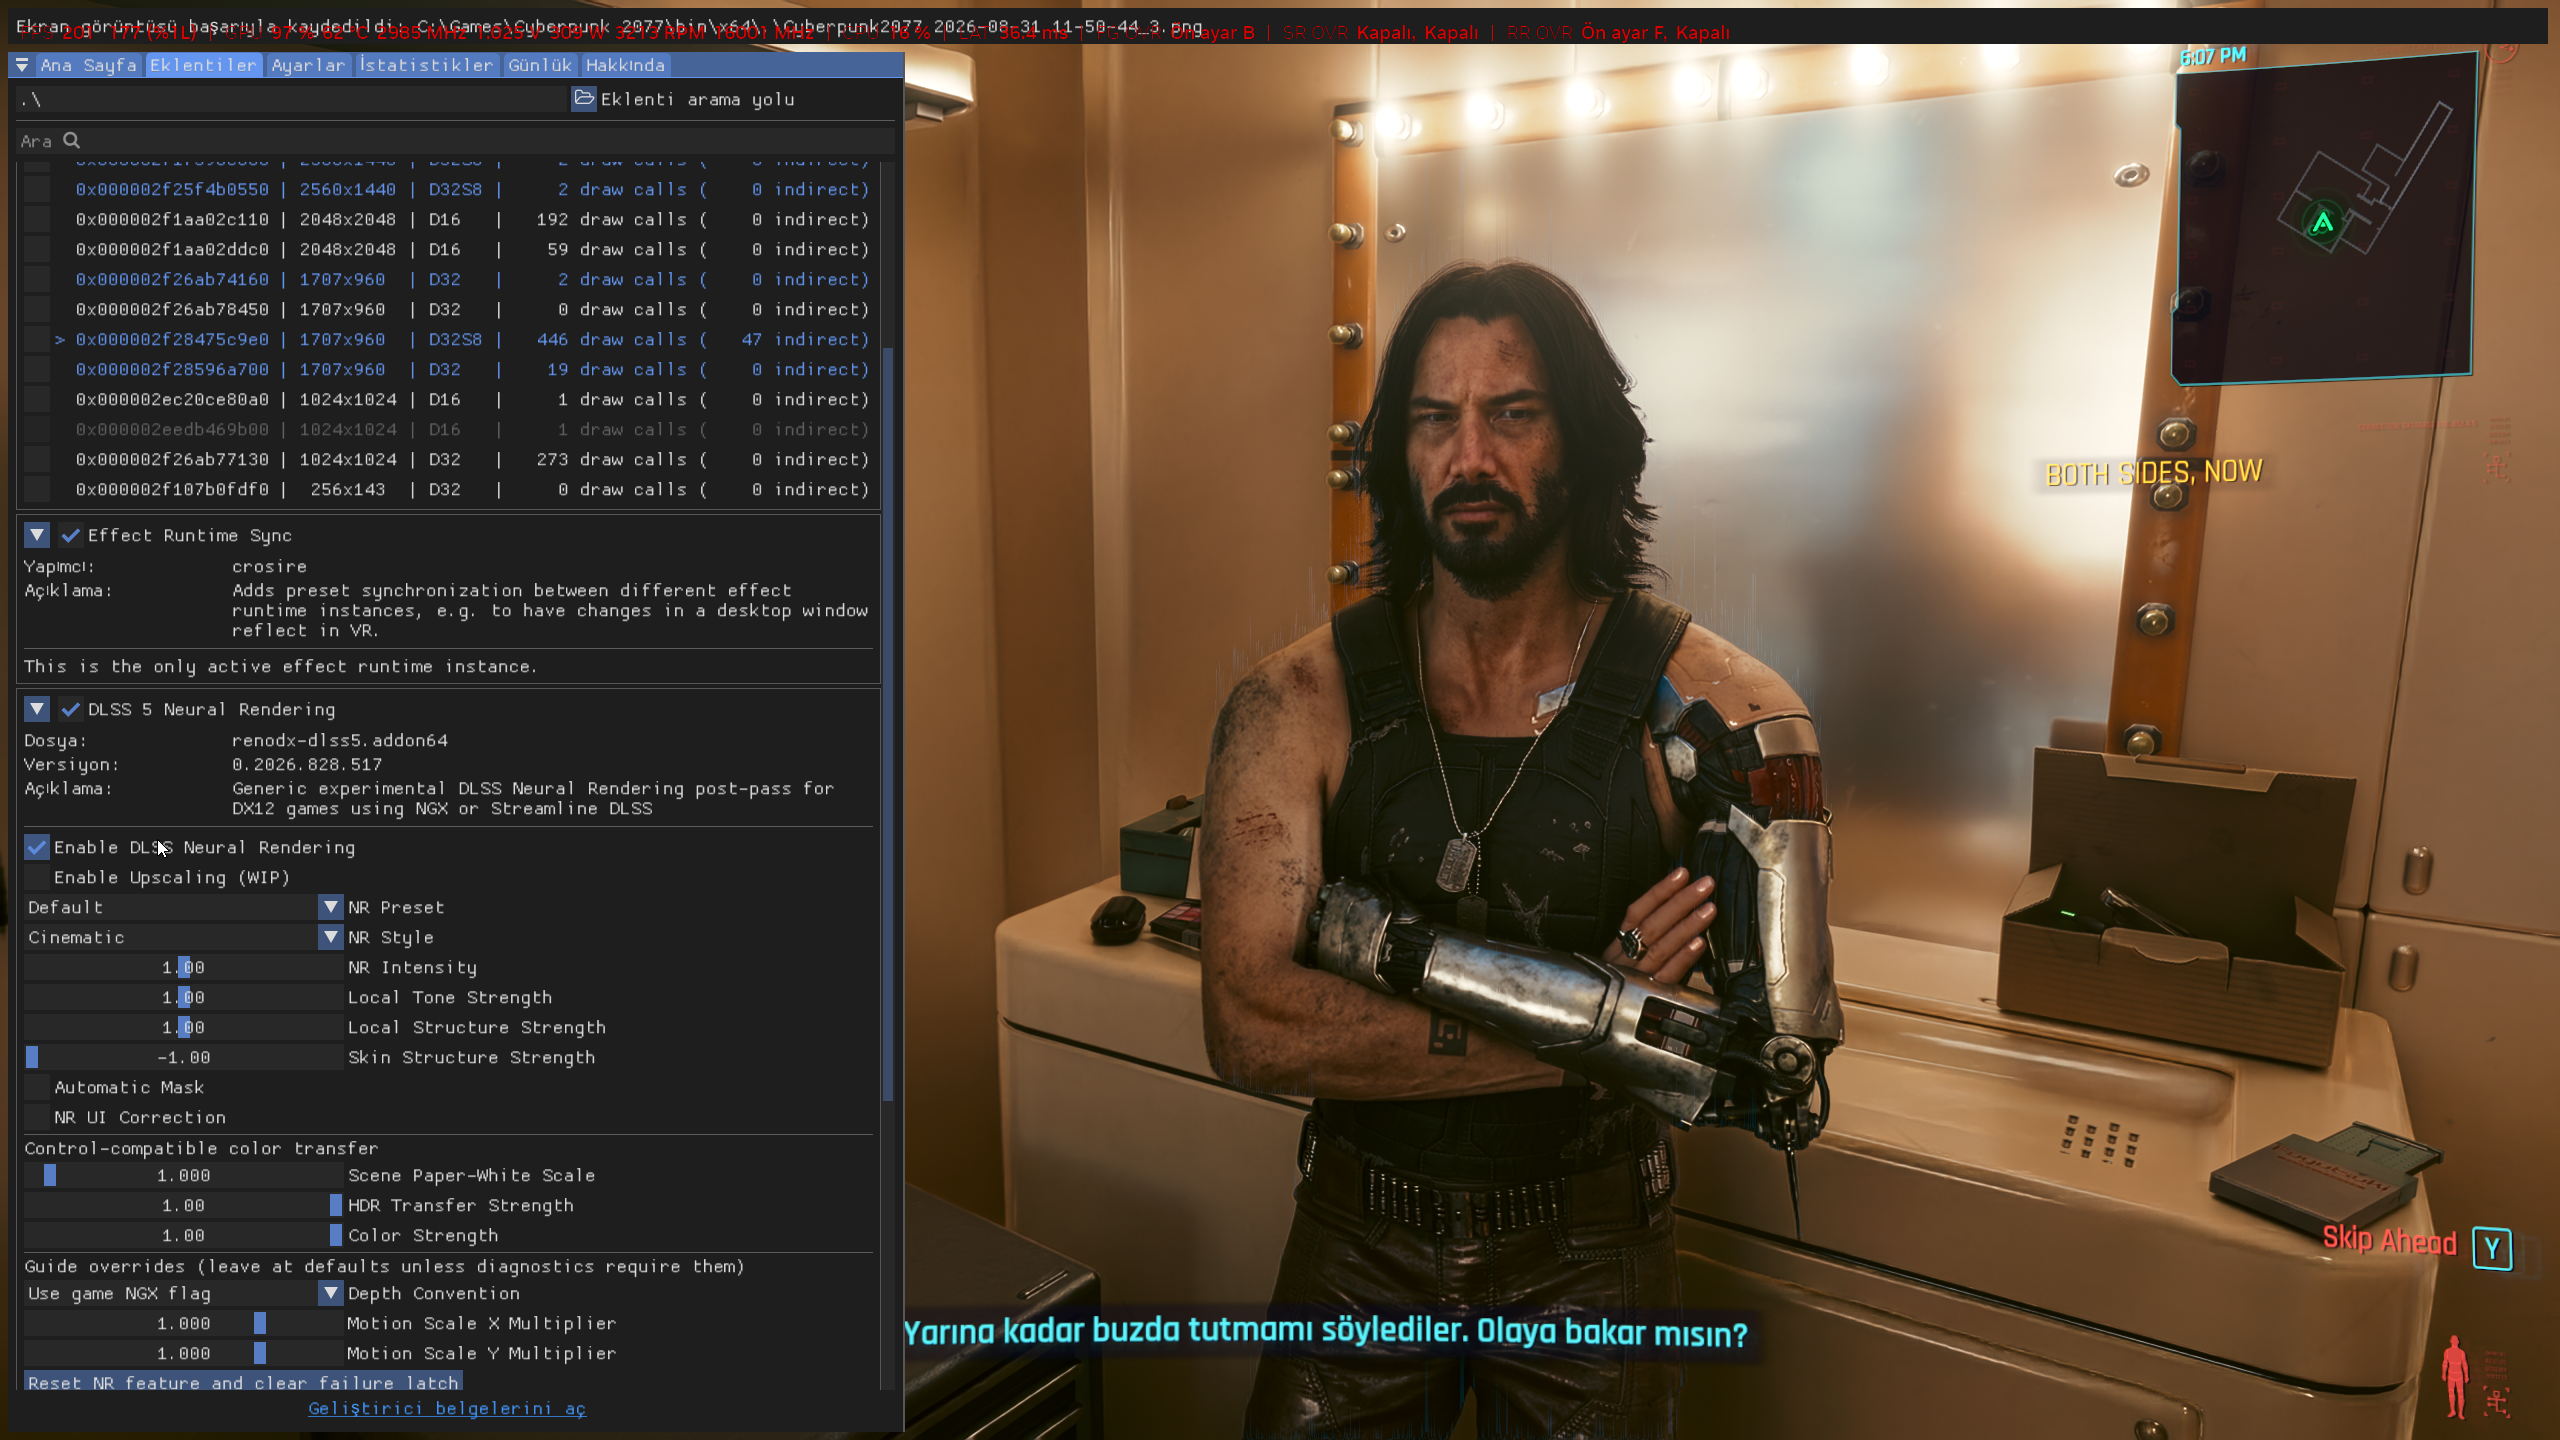2560x1440 pixels.
Task: Enable NR UI Correction checkbox
Action: (x=37, y=1118)
